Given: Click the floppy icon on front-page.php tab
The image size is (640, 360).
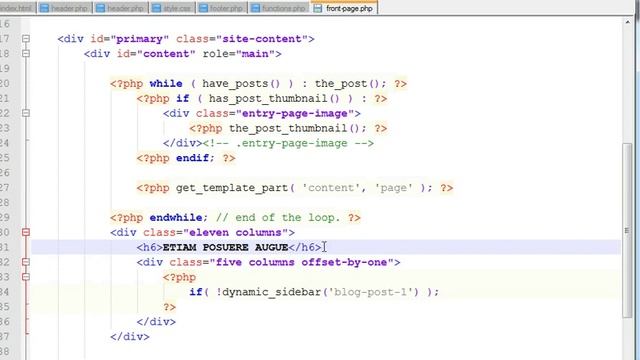Looking at the screenshot, I should point(318,8).
